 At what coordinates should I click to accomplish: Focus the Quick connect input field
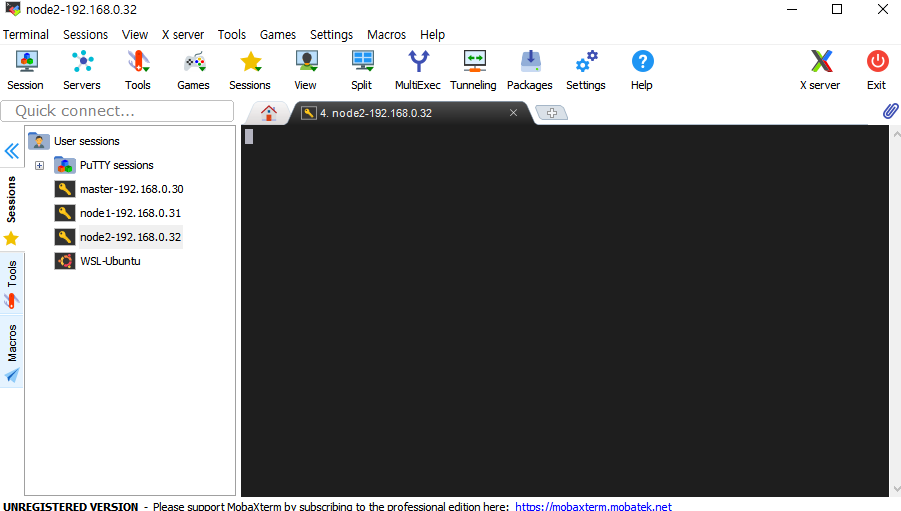pos(117,111)
